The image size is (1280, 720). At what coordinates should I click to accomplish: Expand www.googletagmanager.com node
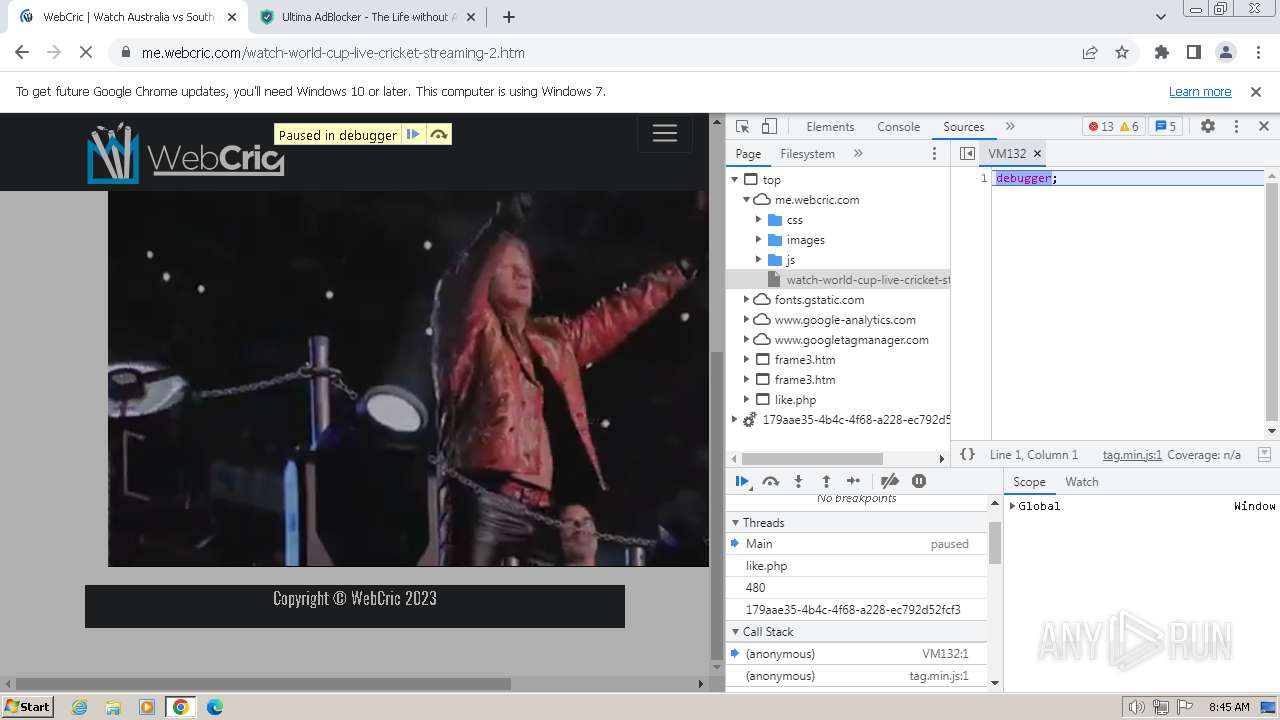coord(747,340)
